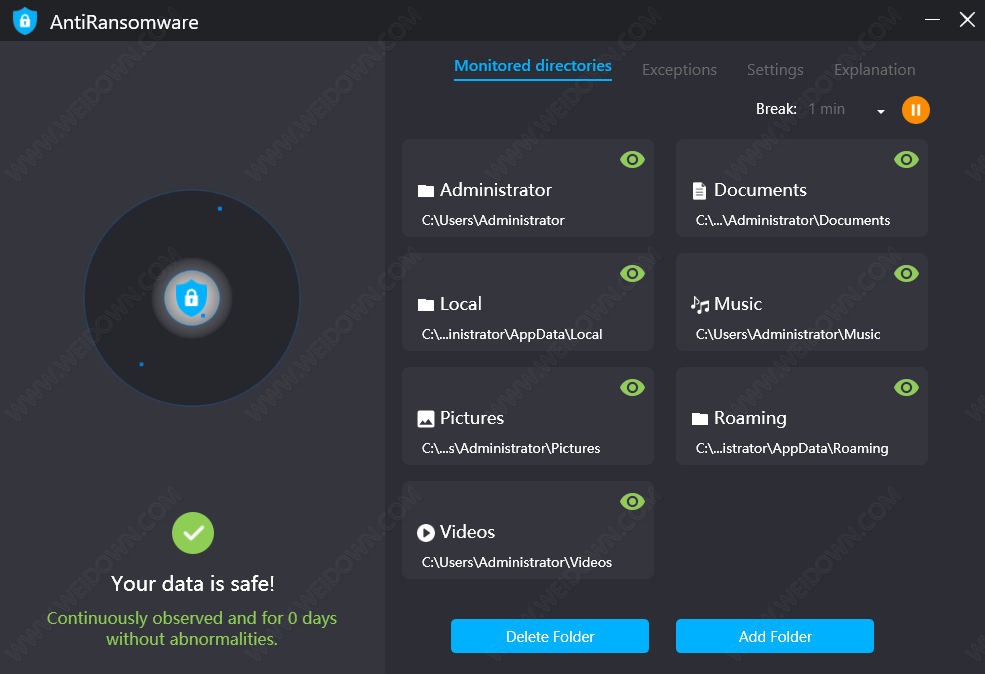Click the orange pause protection button
This screenshot has height=674, width=985.
[915, 110]
